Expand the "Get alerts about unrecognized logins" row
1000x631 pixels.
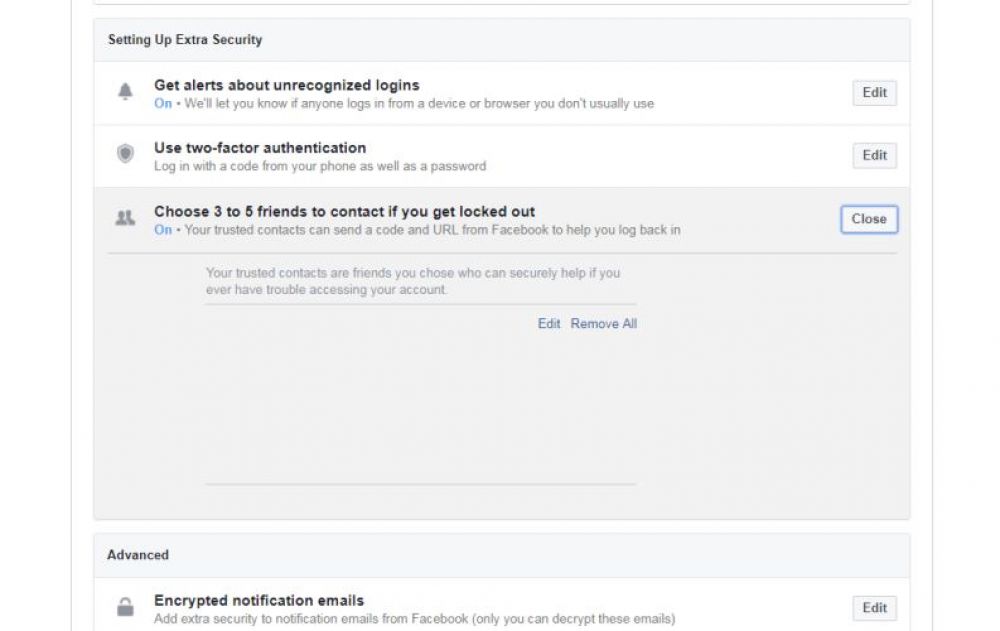[x=286, y=86]
